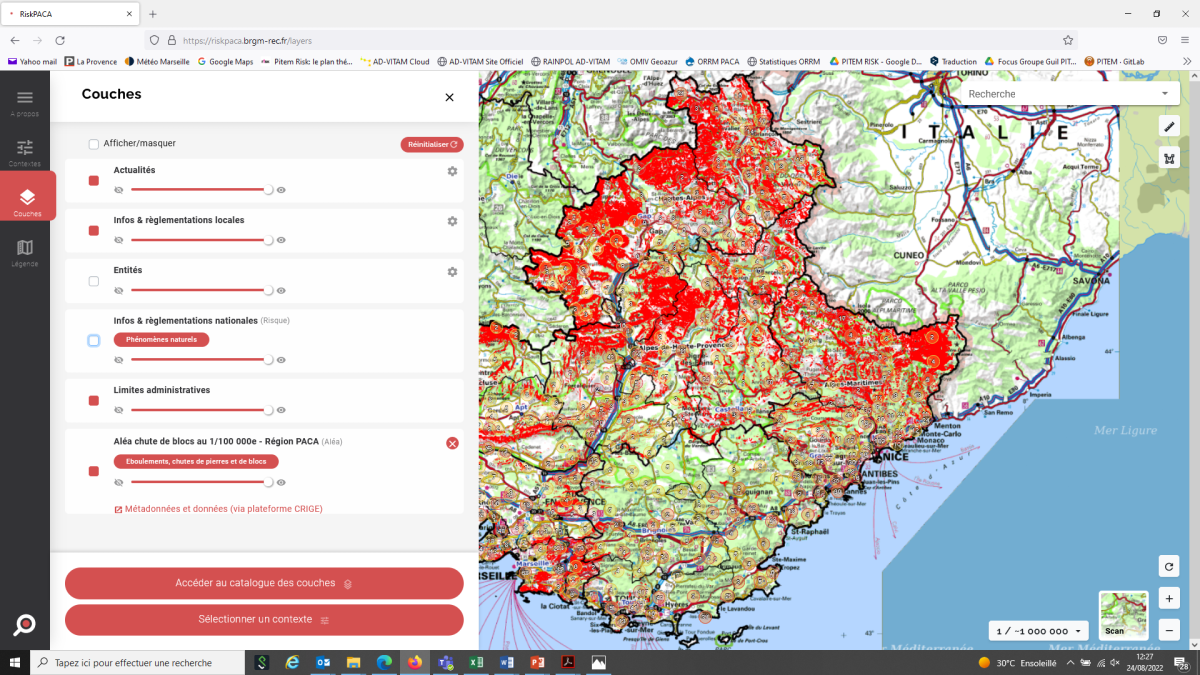This screenshot has height=675, width=1200.
Task: Click Eboulements, chutes de pierres et de blocs tag
Action: [x=196, y=462]
